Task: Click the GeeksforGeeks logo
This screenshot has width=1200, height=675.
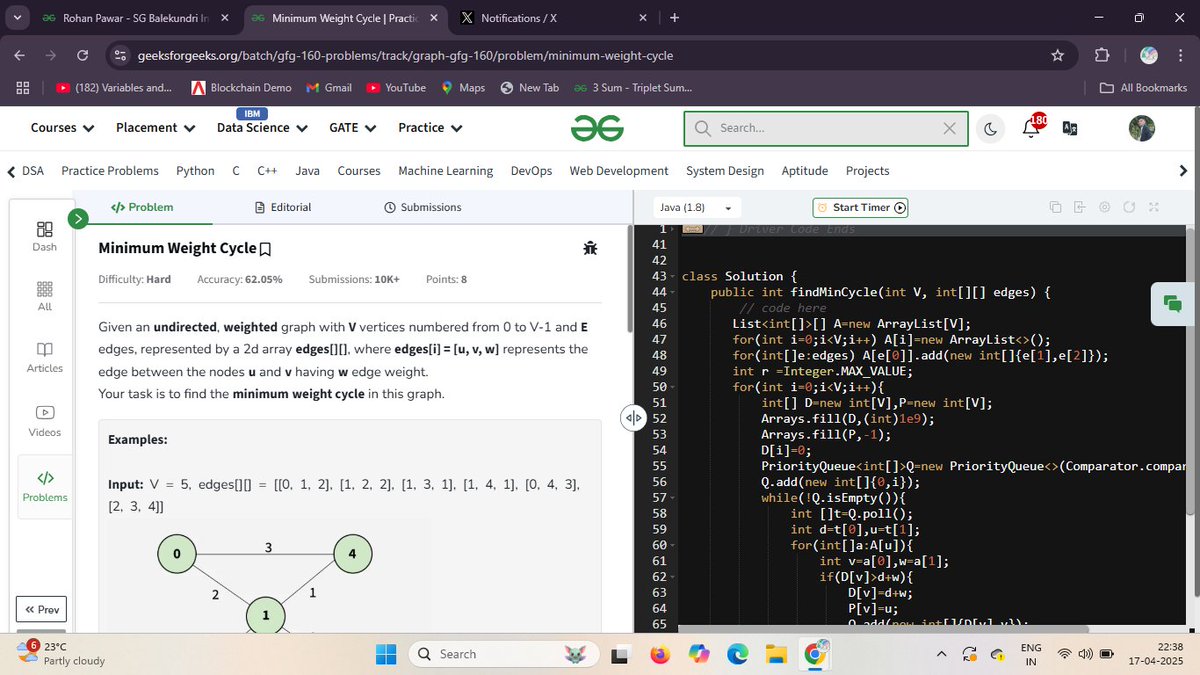Action: (x=597, y=128)
